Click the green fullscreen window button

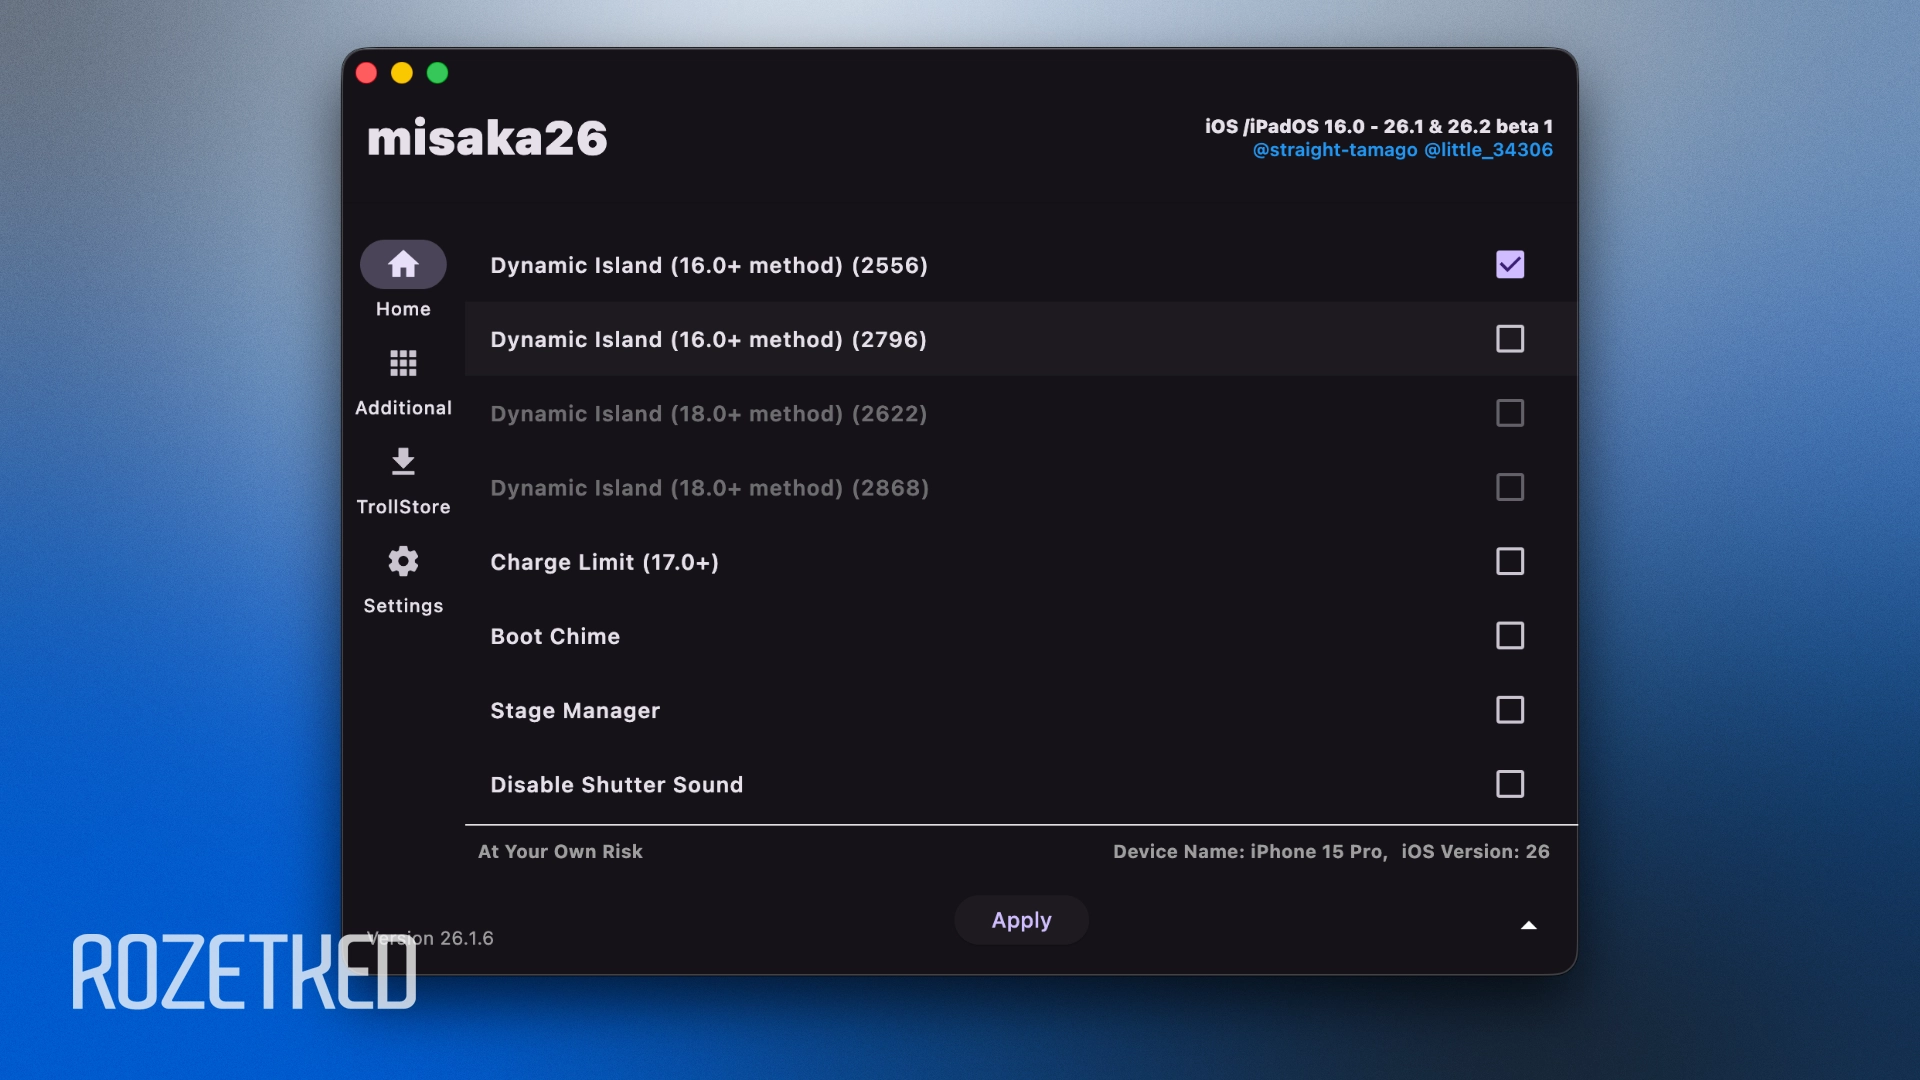click(437, 73)
